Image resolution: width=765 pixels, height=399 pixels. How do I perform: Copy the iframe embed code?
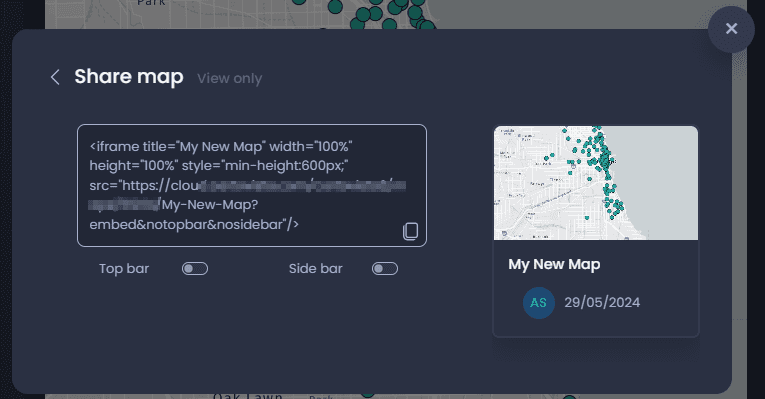[410, 231]
